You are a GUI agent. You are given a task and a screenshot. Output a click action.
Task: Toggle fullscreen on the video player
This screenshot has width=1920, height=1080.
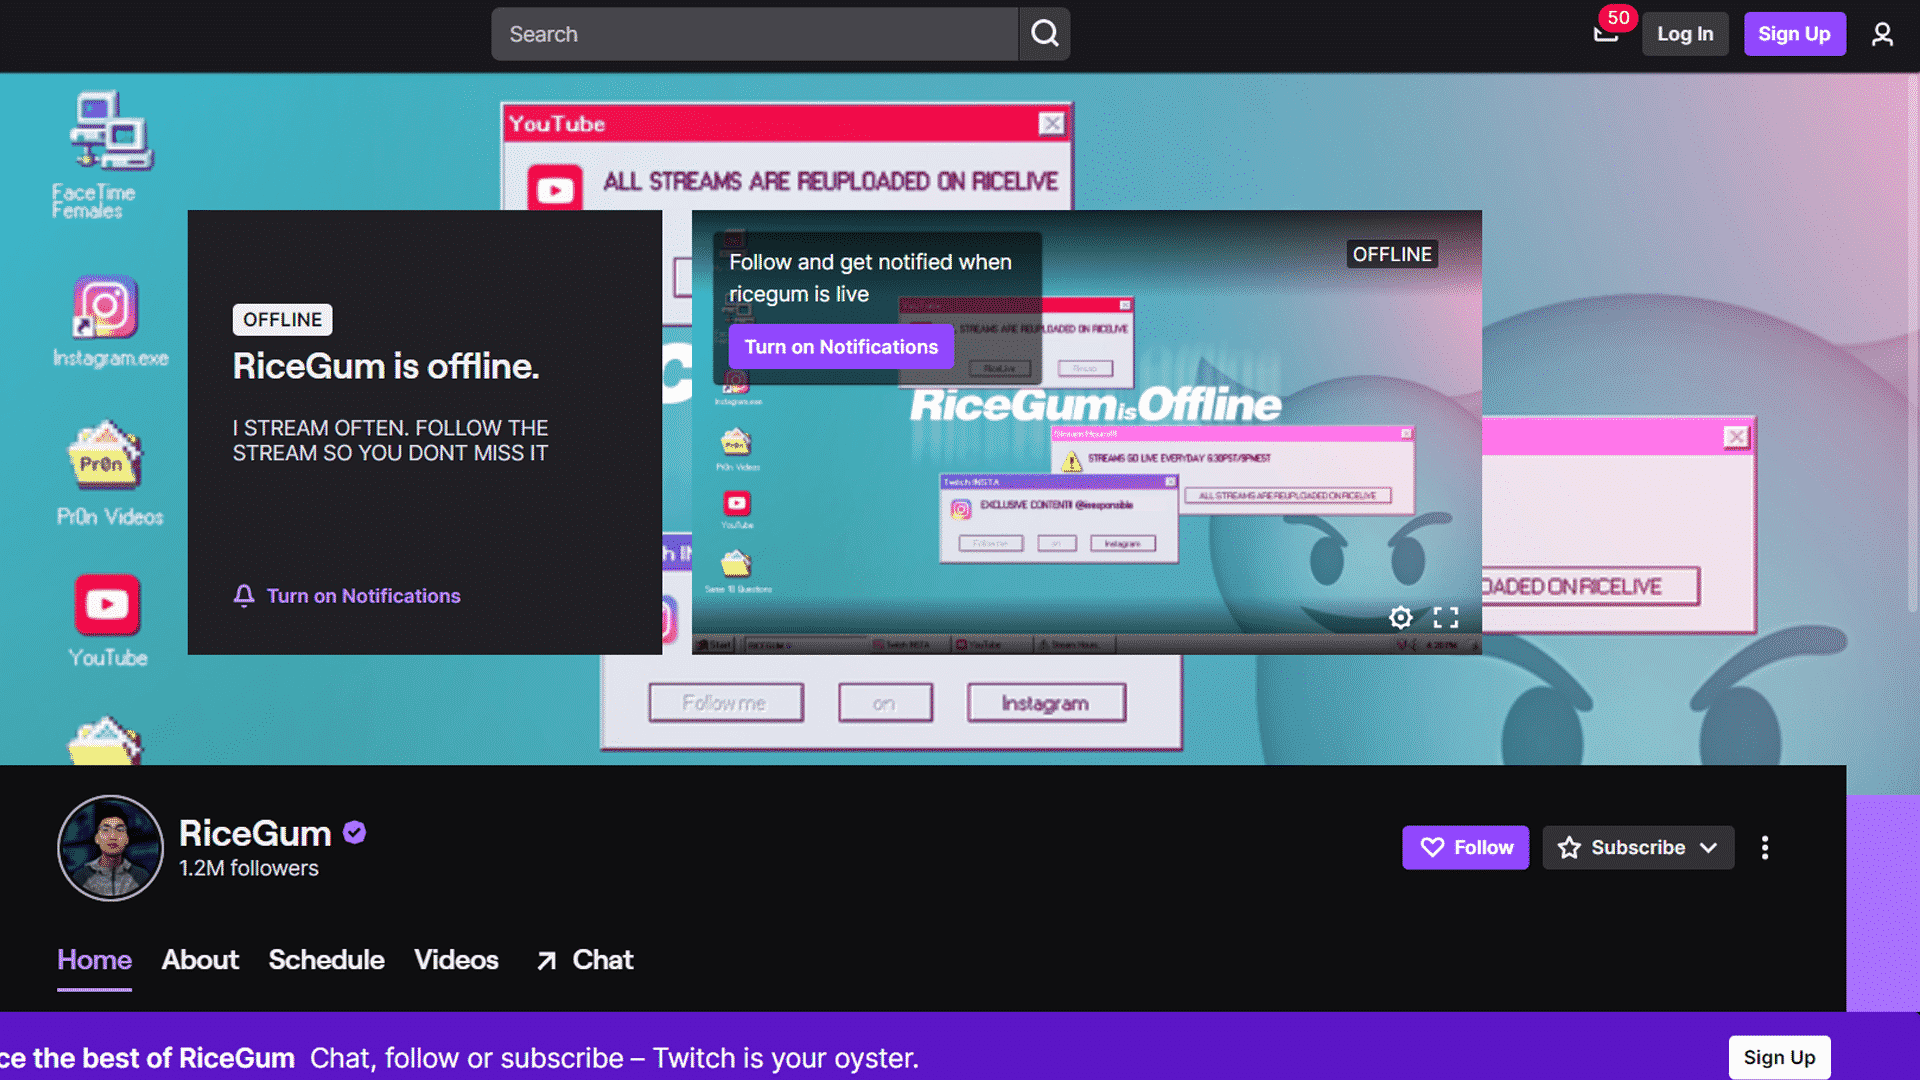(x=1446, y=618)
